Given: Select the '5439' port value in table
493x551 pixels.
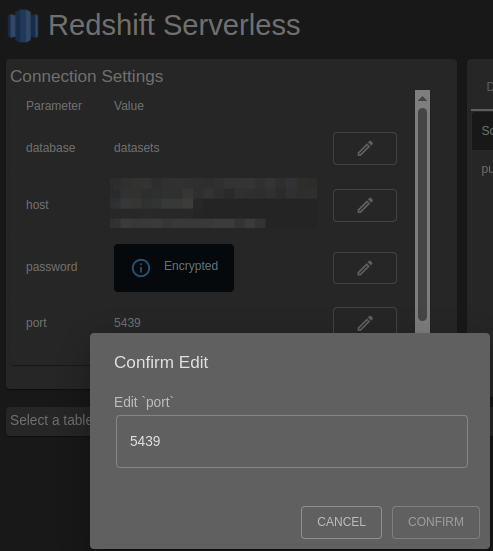Looking at the screenshot, I should point(127,323).
